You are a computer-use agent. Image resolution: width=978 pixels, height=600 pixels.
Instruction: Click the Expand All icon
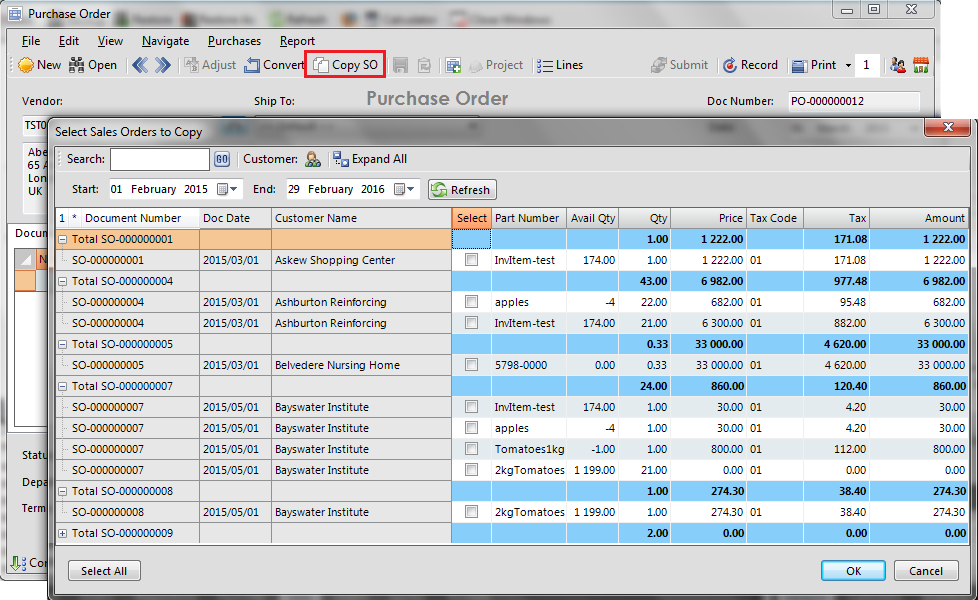340,159
